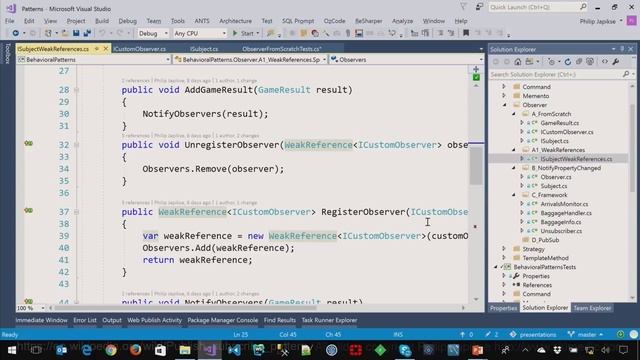Click Solution Explorer forward navigation icon
This screenshot has width=640, height=360.
[507, 62]
